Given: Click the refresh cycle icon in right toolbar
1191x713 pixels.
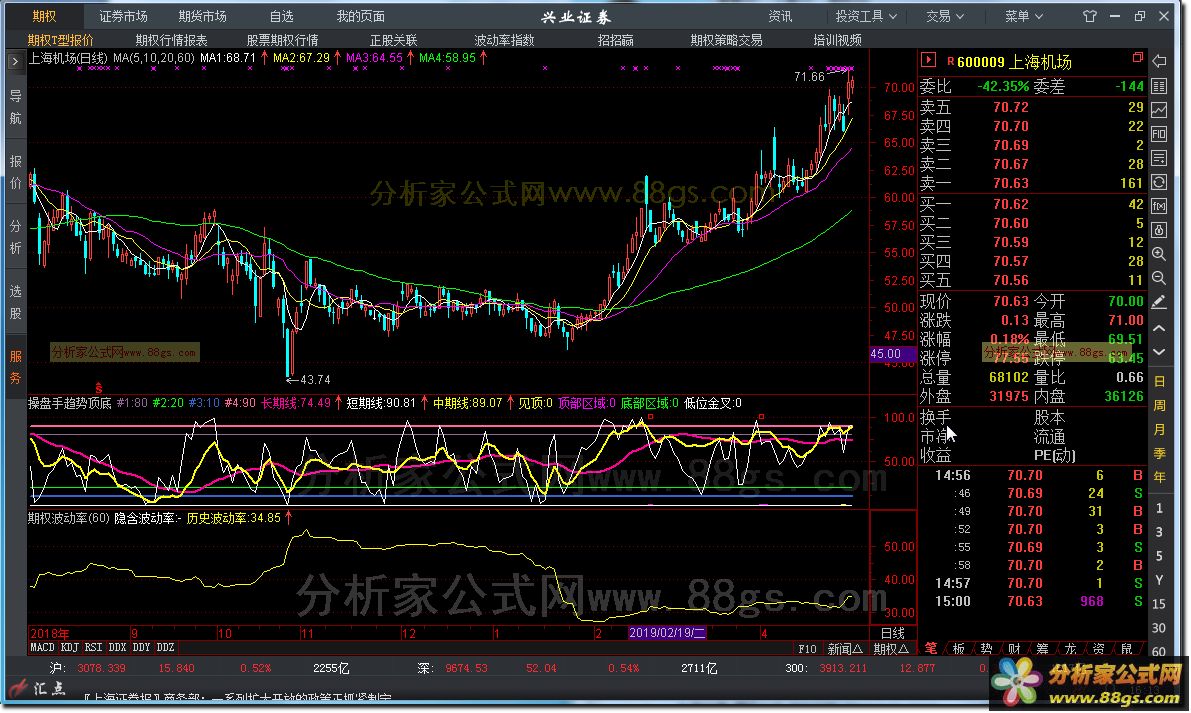Looking at the screenshot, I should (x=1159, y=182).
